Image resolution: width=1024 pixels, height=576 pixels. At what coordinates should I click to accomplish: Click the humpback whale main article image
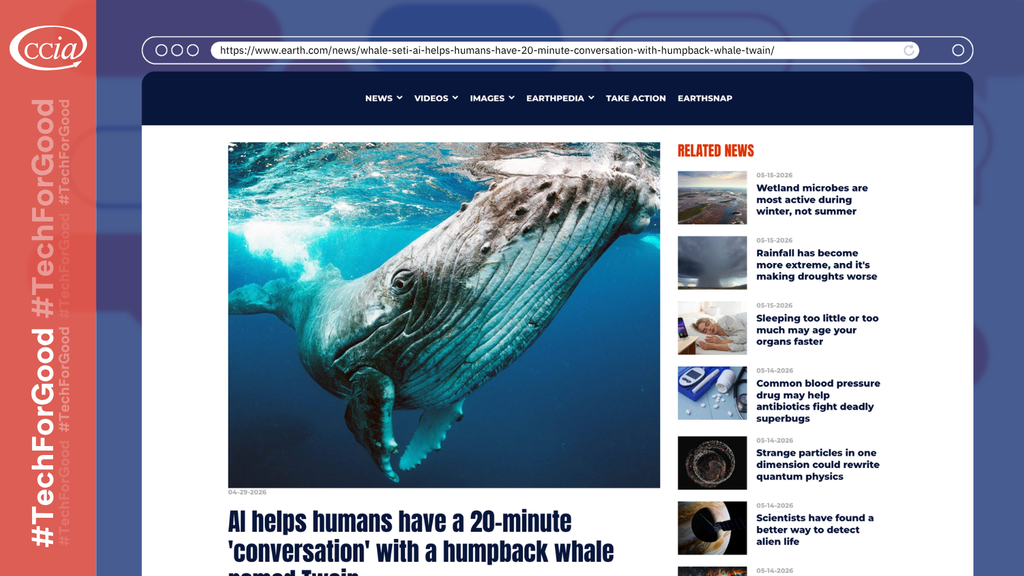[443, 315]
